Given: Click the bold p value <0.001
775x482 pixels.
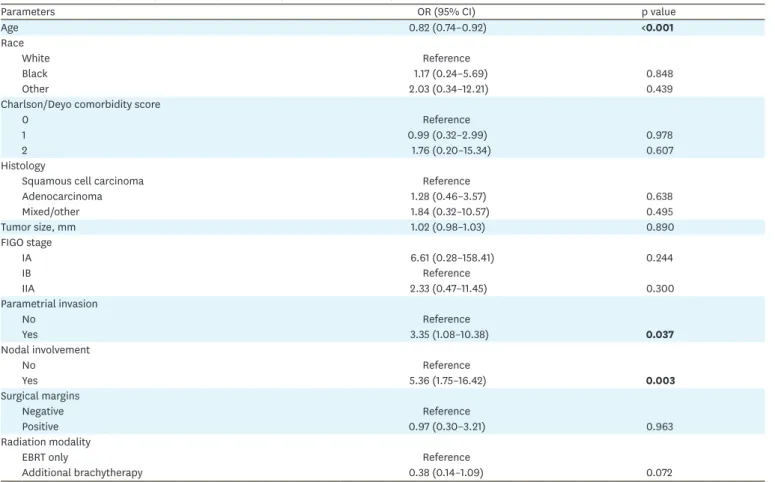Looking at the screenshot, I should pos(658,28).
